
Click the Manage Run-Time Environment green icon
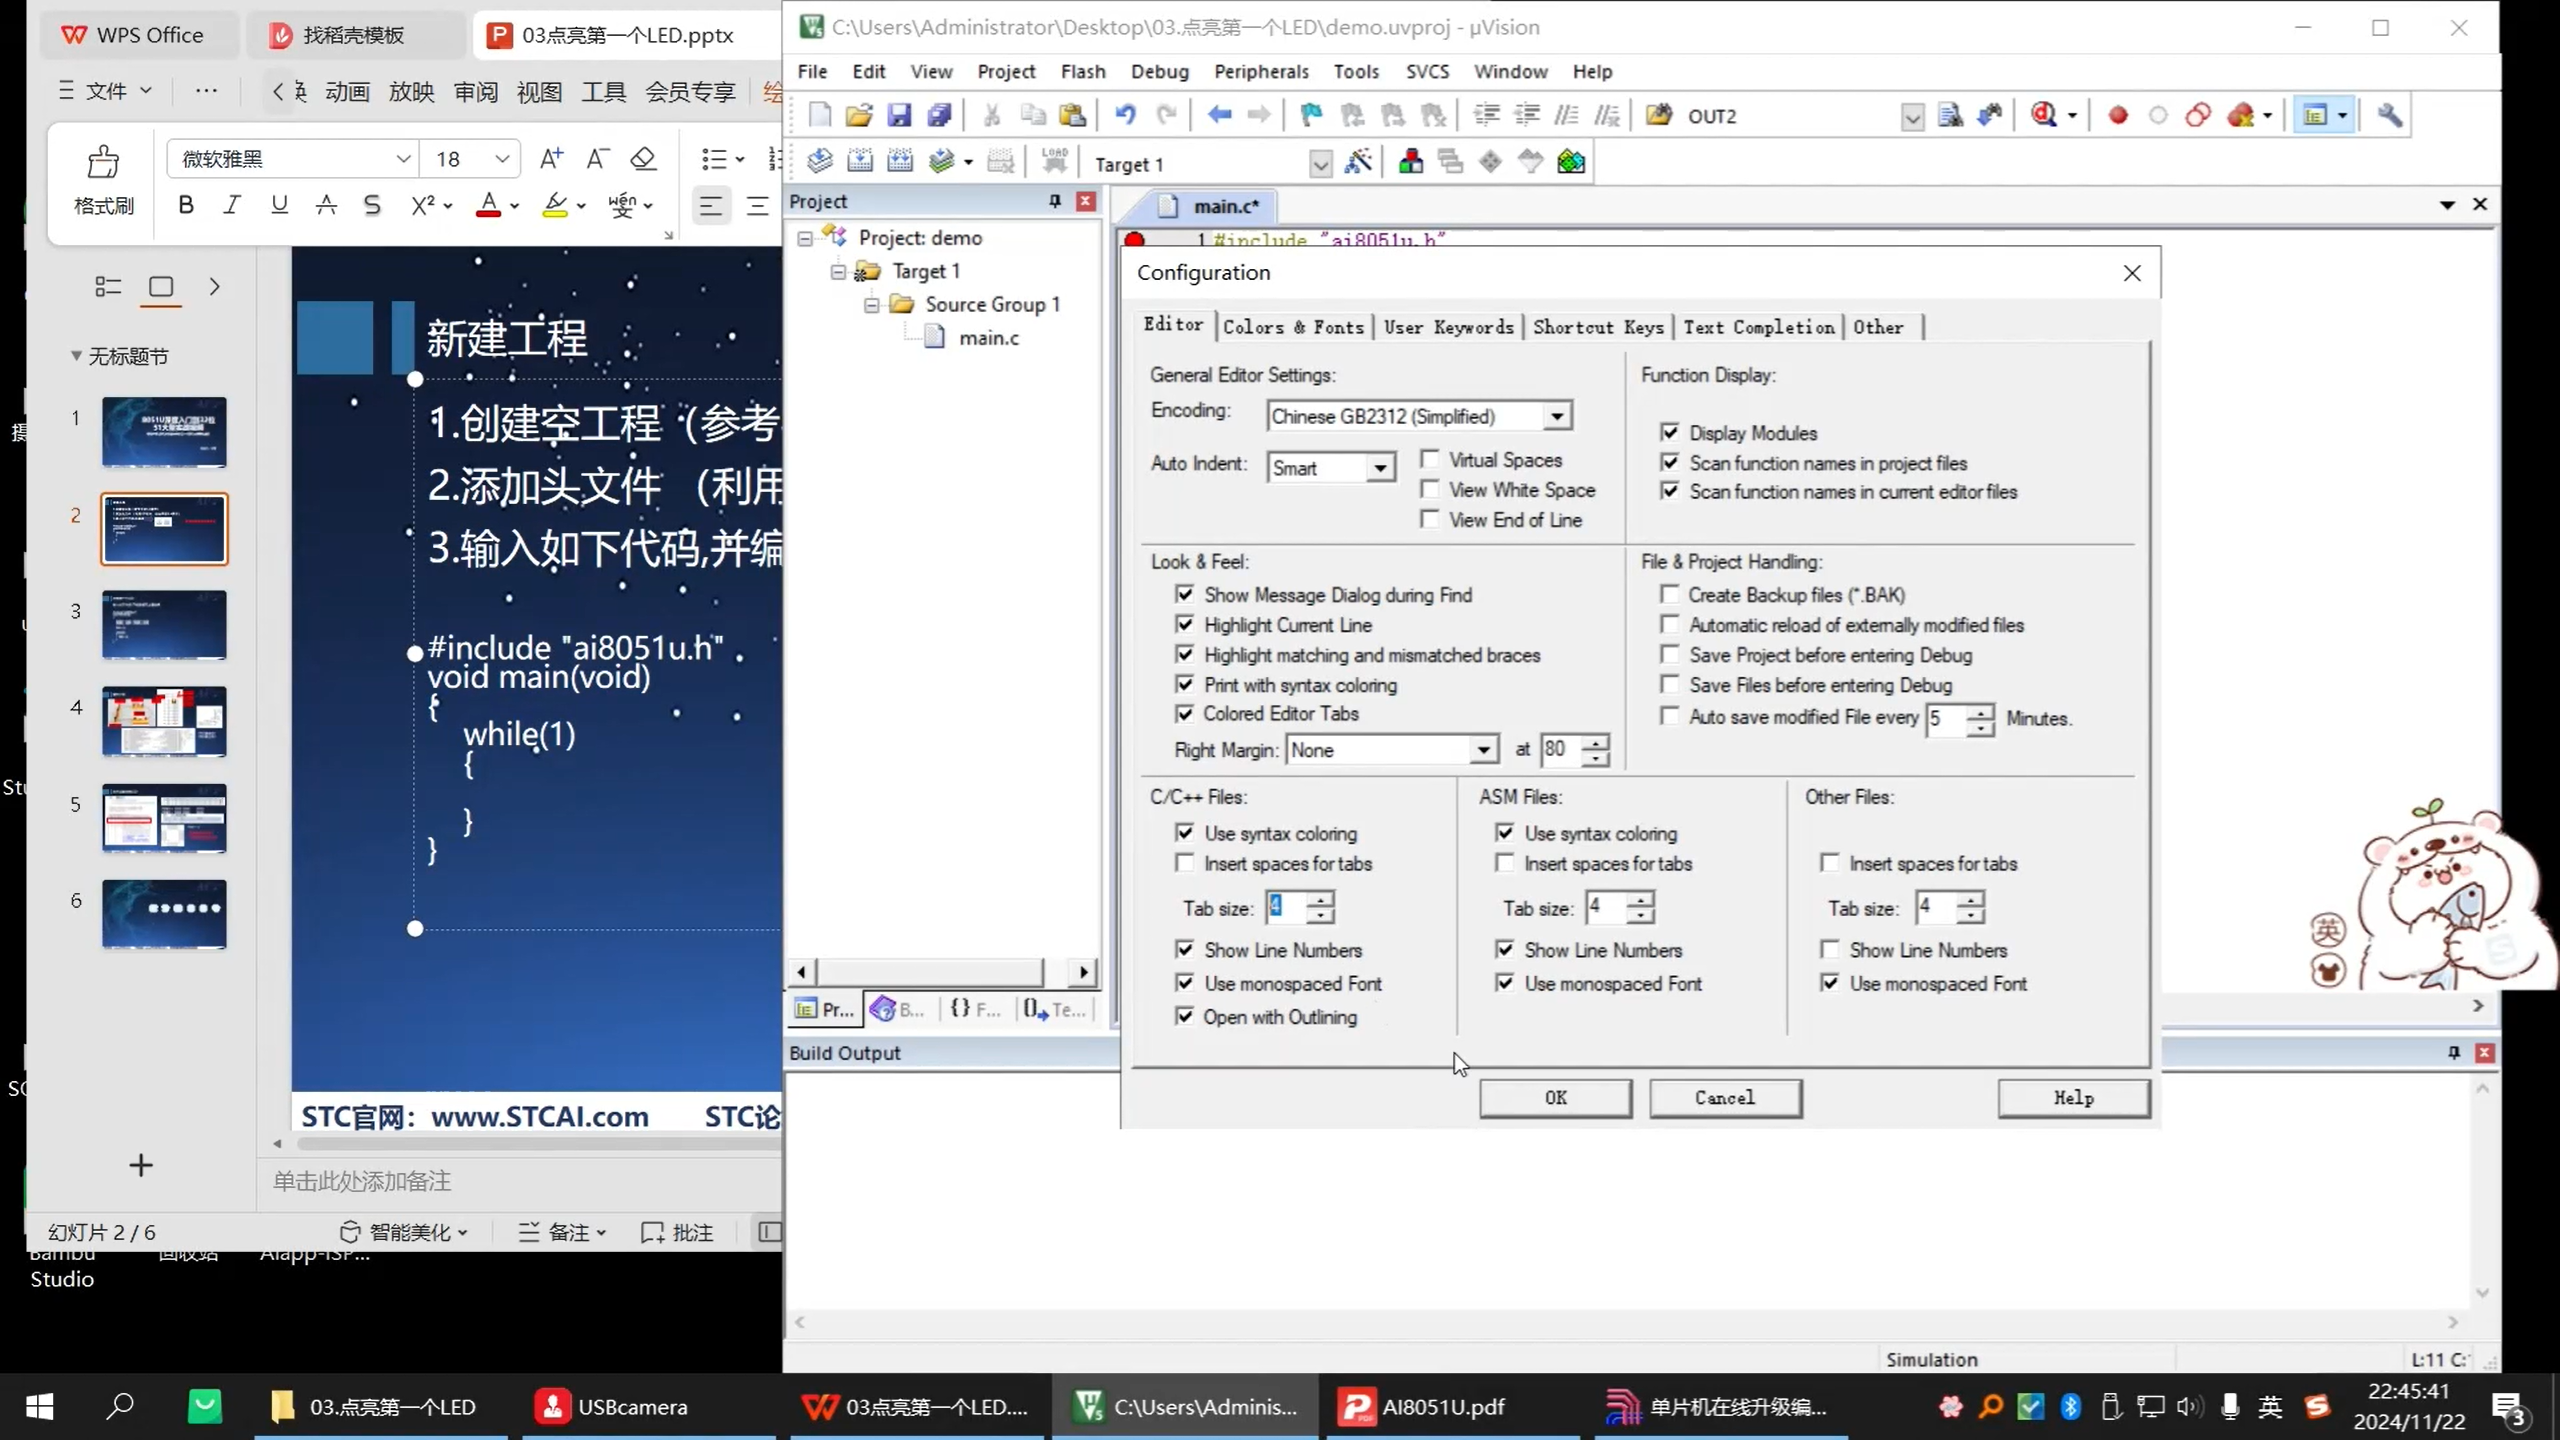click(x=1570, y=162)
